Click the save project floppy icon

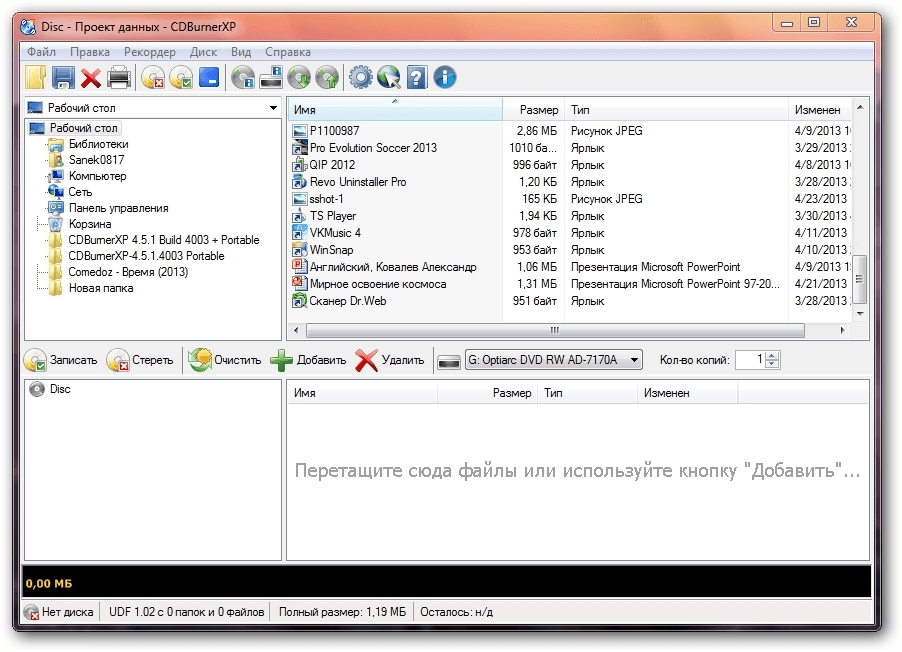tap(63, 77)
